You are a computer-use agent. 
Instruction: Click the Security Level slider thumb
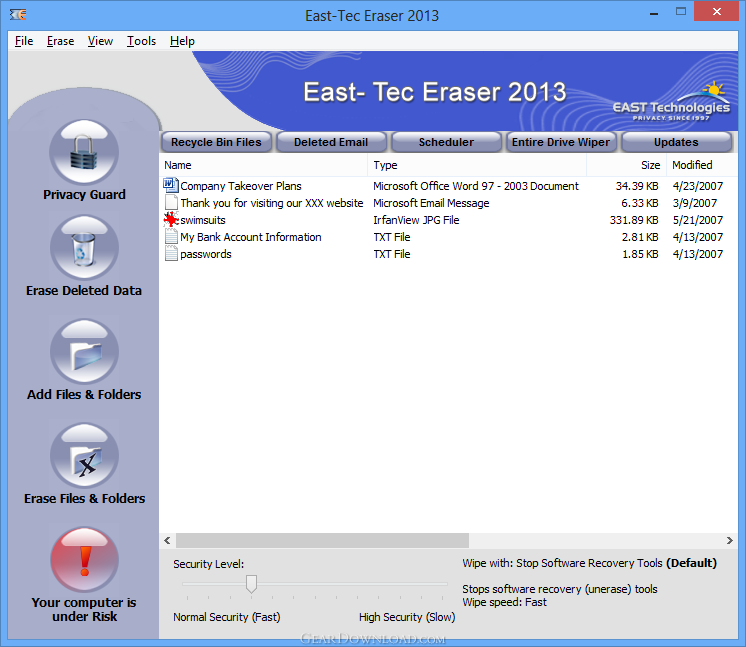click(x=251, y=584)
